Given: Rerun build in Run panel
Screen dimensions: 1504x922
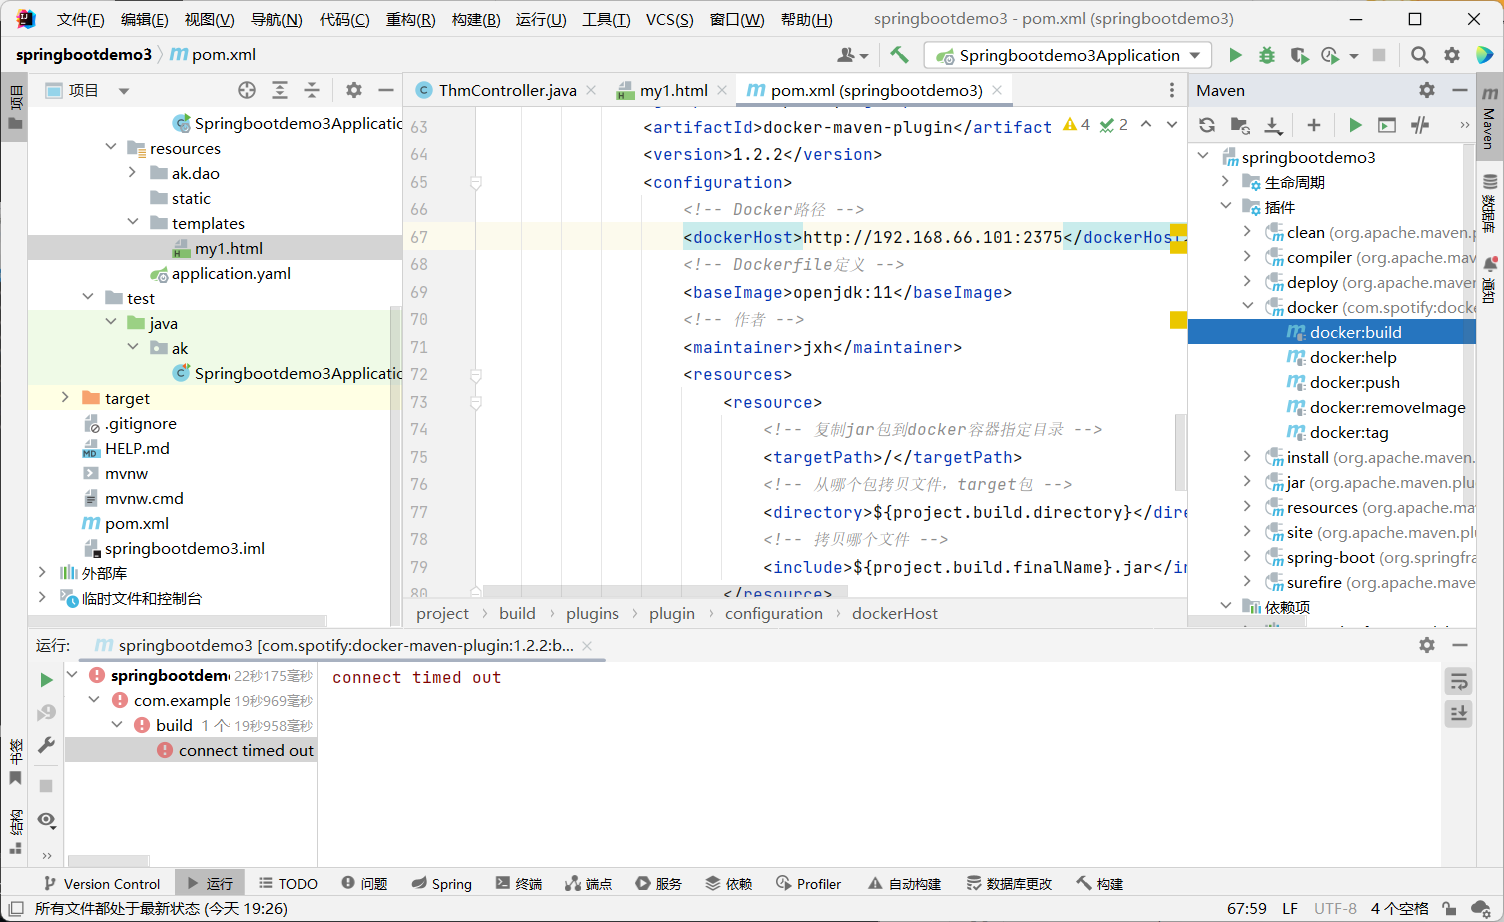Looking at the screenshot, I should [46, 680].
